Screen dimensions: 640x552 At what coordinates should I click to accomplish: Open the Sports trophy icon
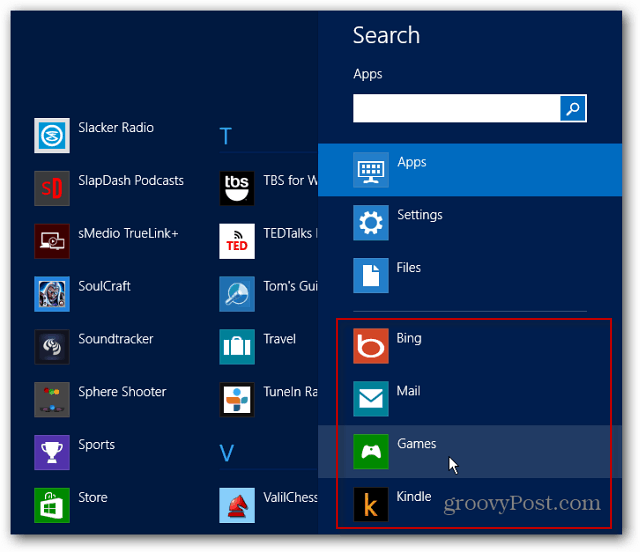click(x=52, y=452)
